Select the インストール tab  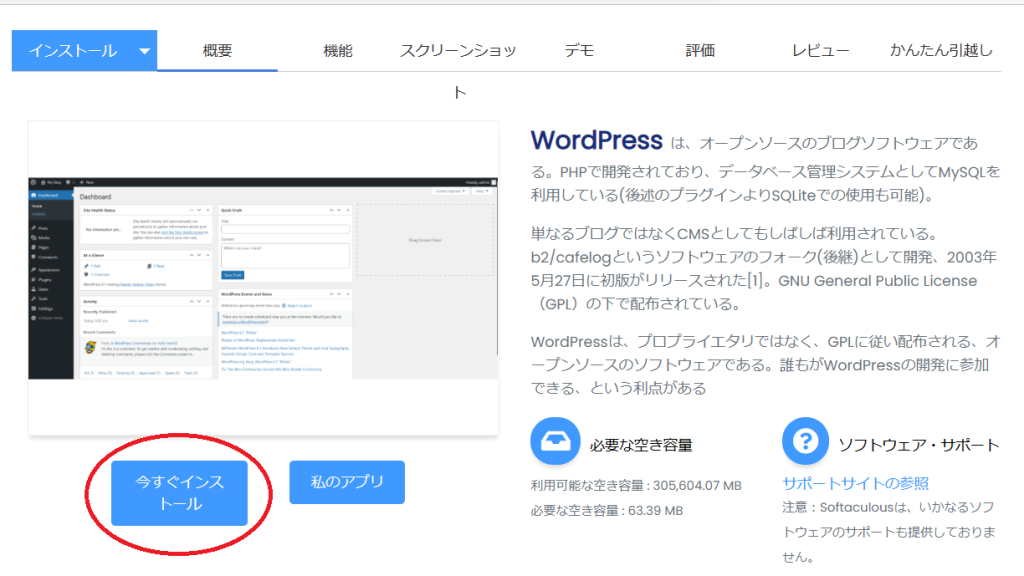tap(73, 51)
